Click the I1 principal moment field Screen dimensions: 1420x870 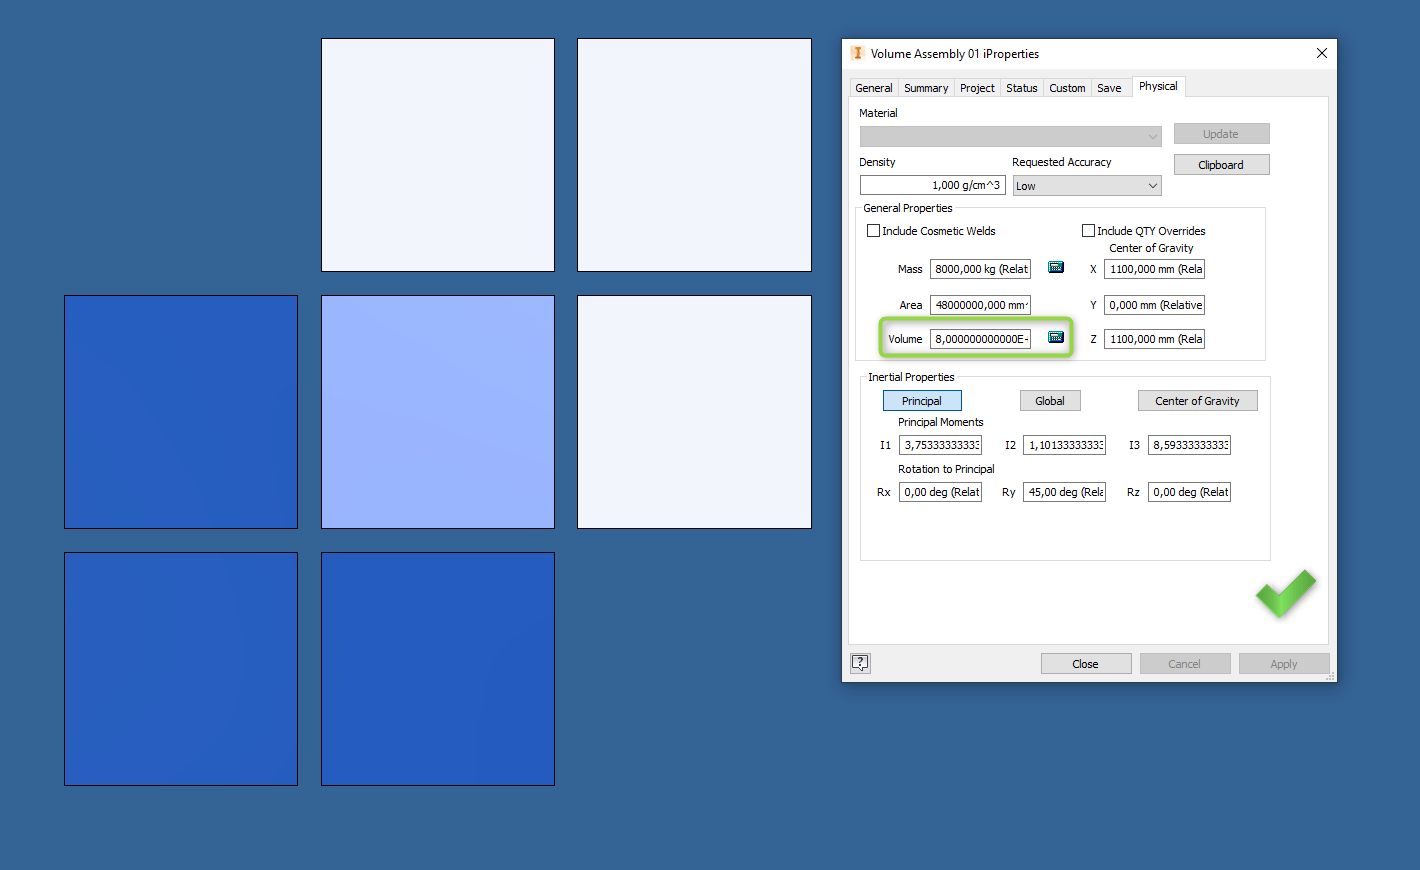point(940,445)
